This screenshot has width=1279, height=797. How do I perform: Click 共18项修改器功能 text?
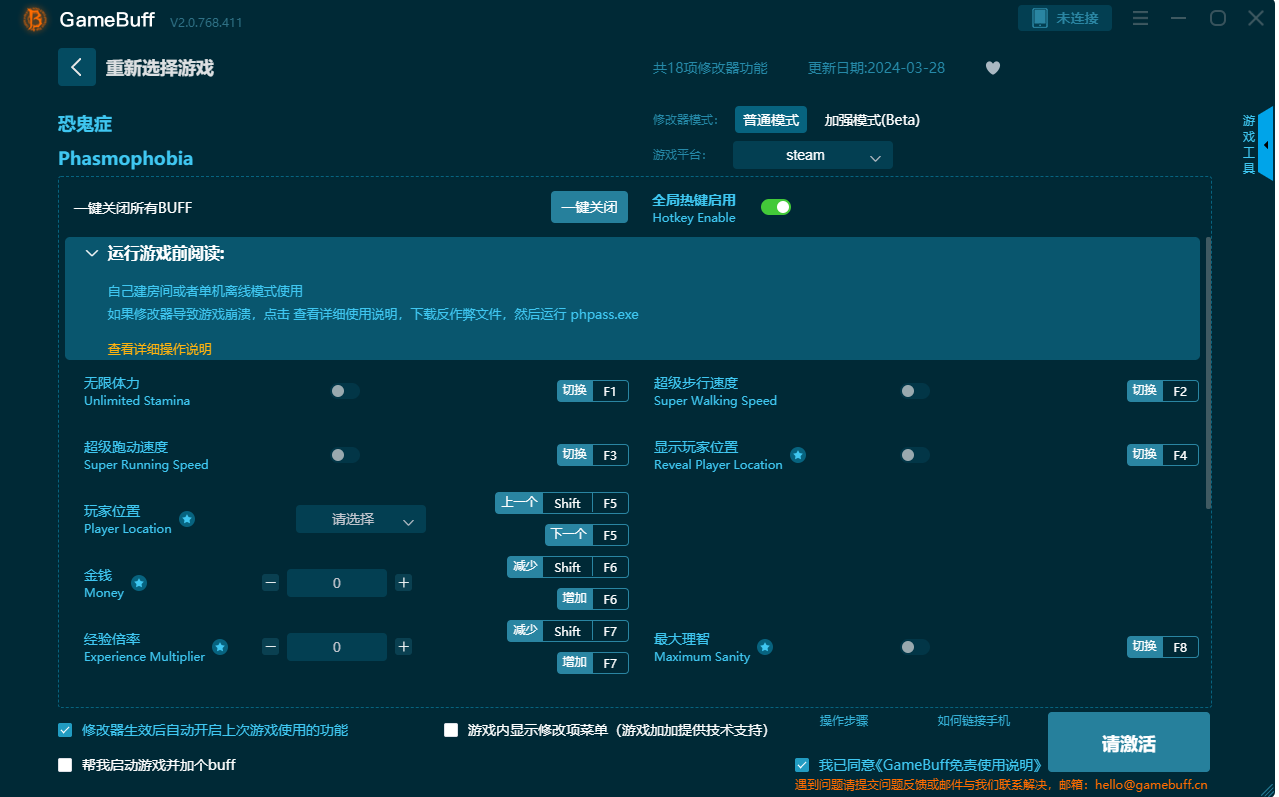(710, 68)
